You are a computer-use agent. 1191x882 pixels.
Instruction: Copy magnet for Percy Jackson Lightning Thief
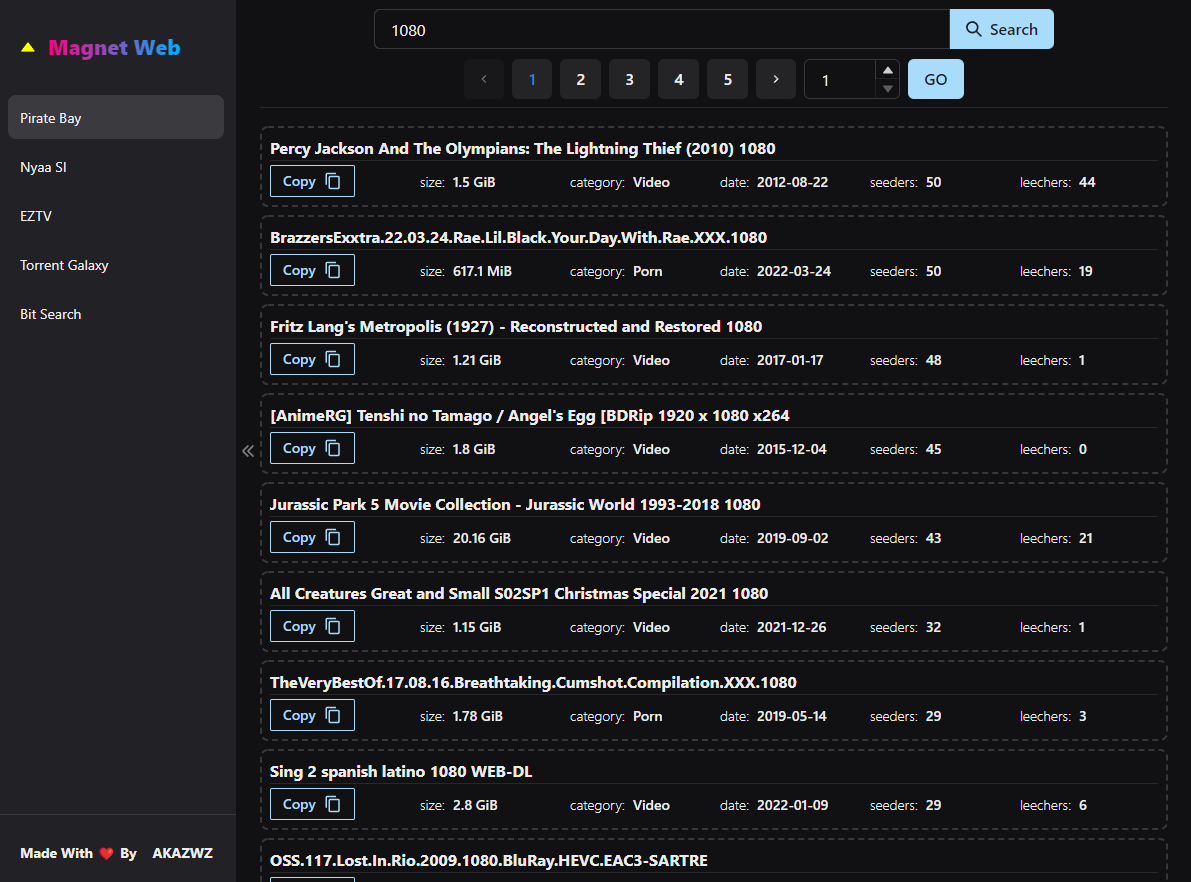coord(312,181)
